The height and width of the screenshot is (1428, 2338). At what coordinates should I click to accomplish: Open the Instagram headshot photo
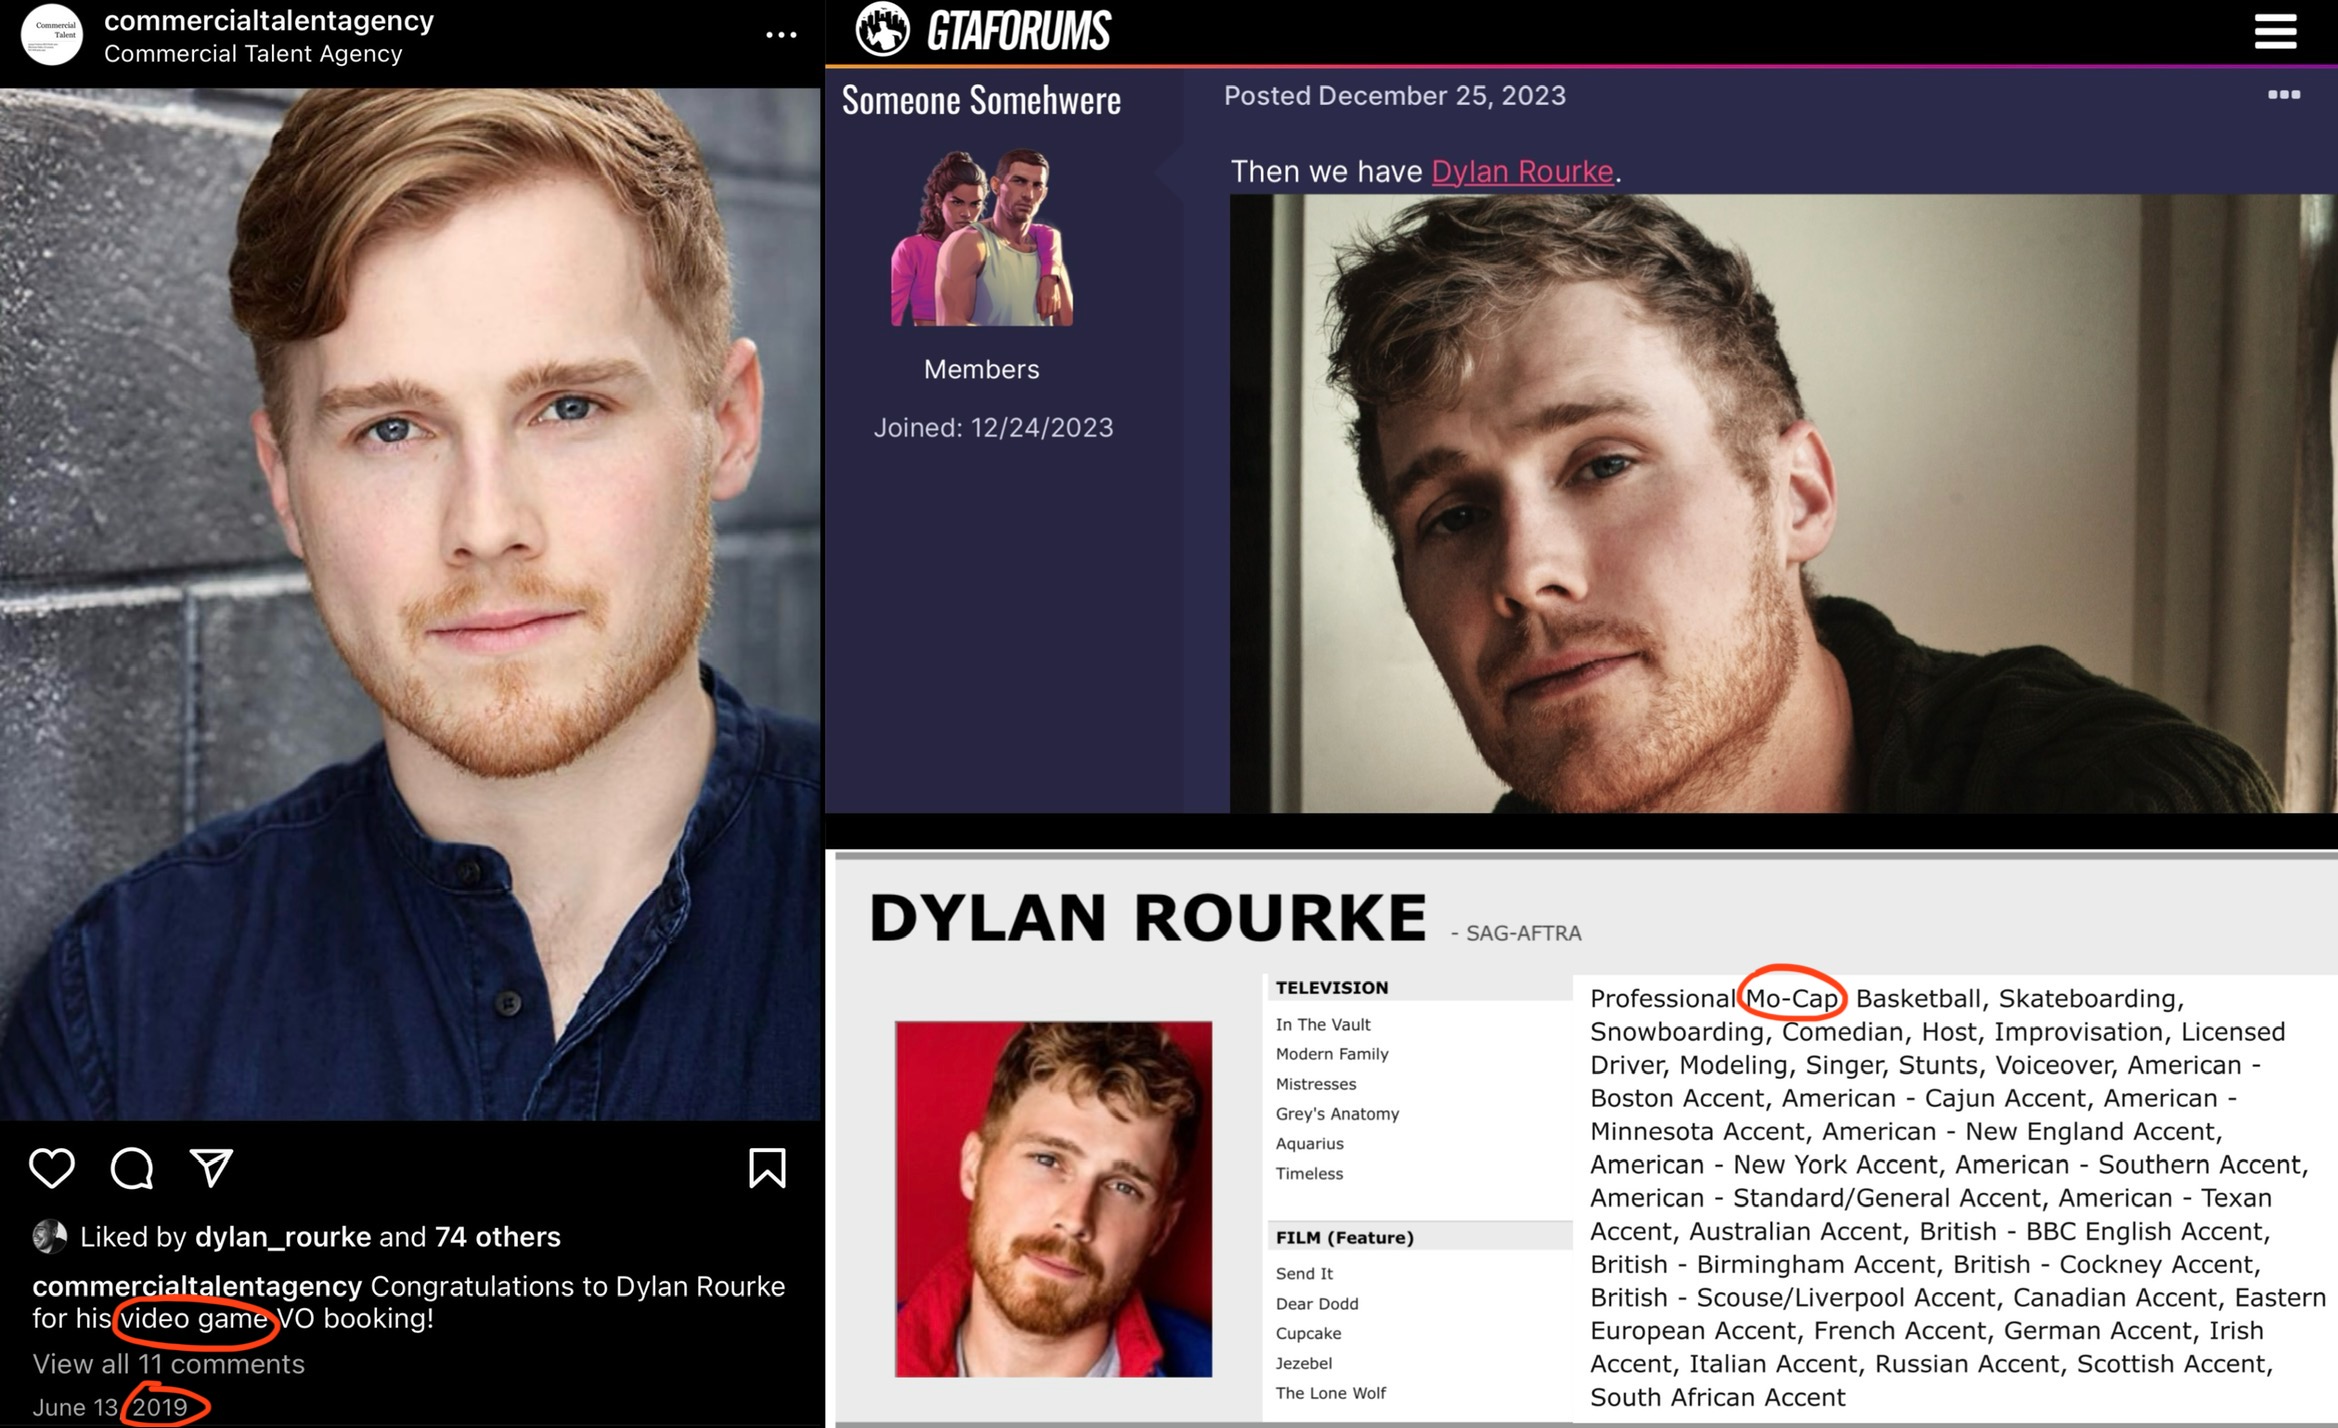pyautogui.click(x=410, y=604)
